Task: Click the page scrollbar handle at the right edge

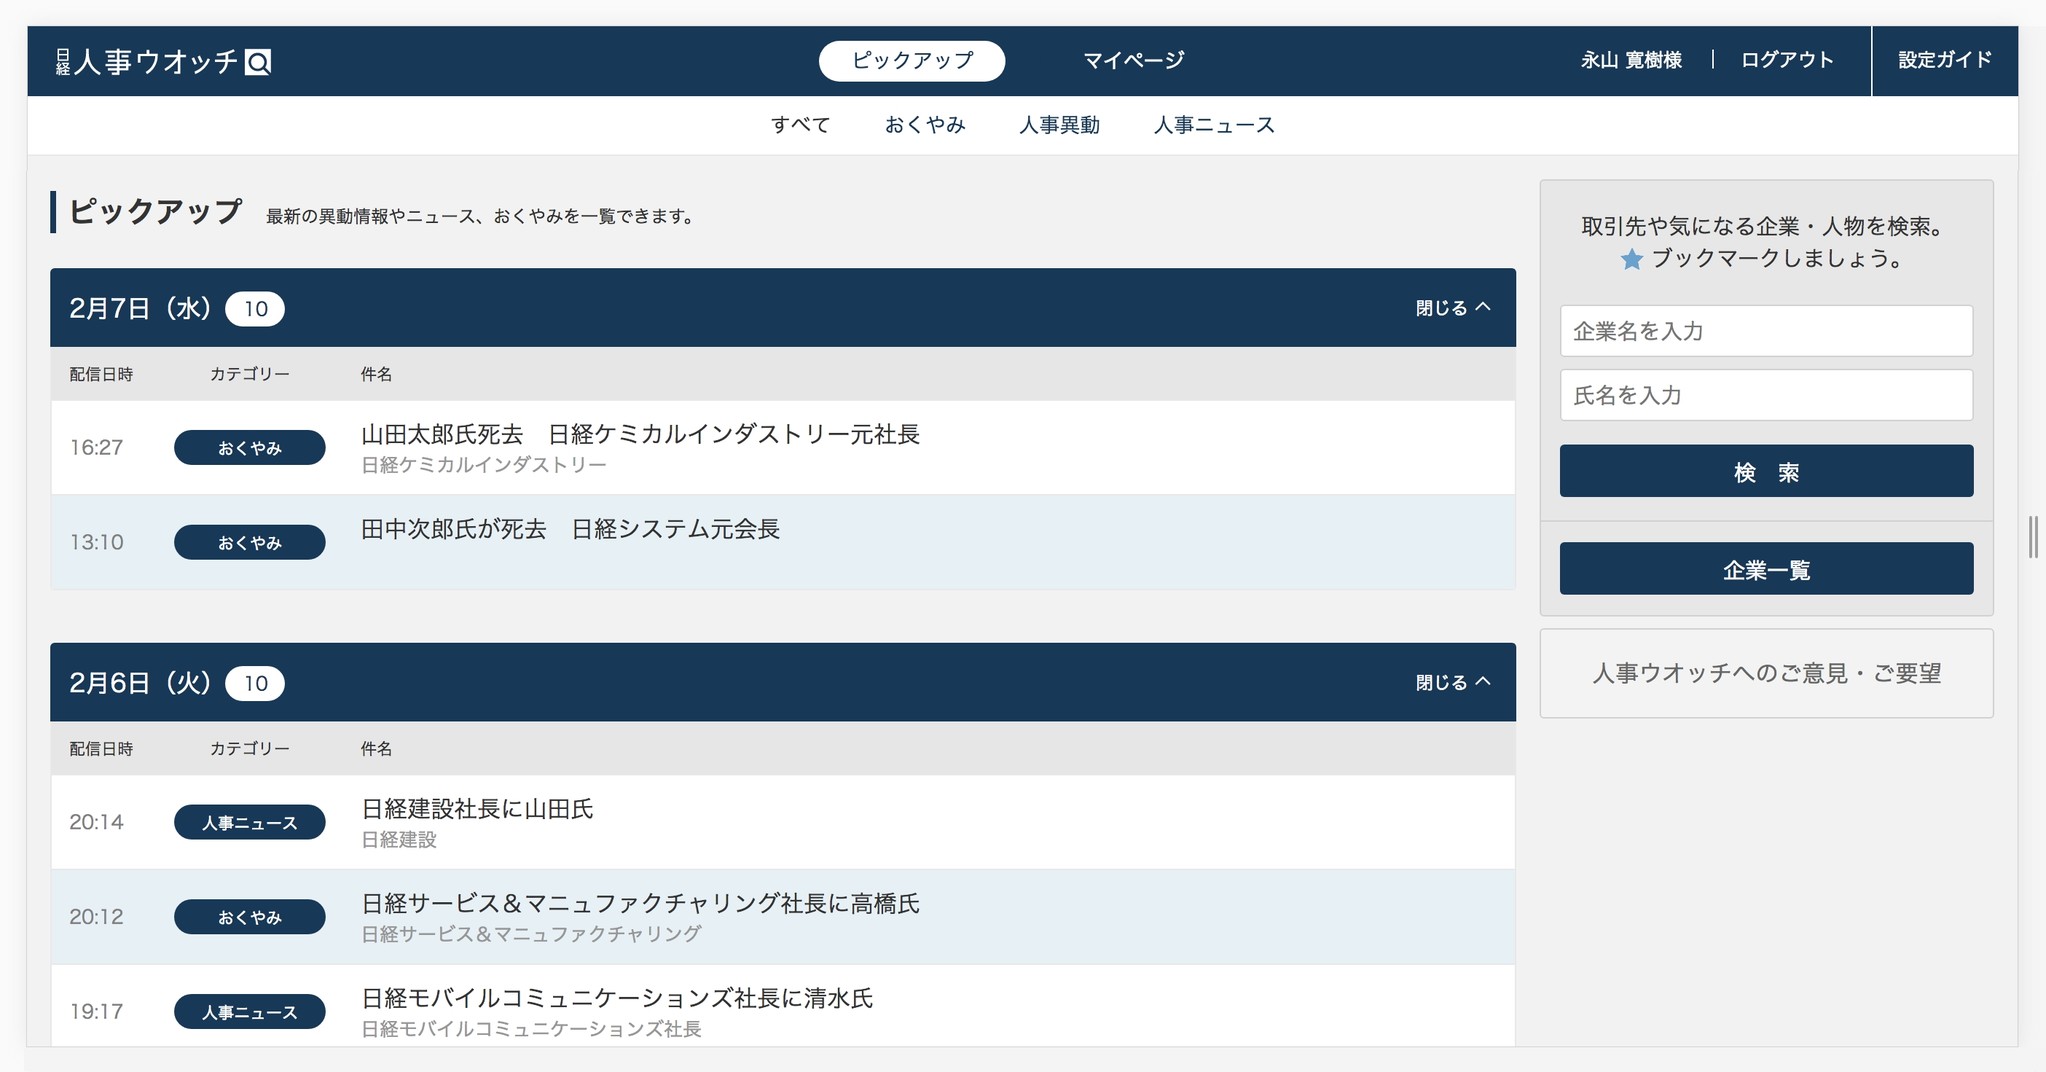Action: [x=2033, y=537]
